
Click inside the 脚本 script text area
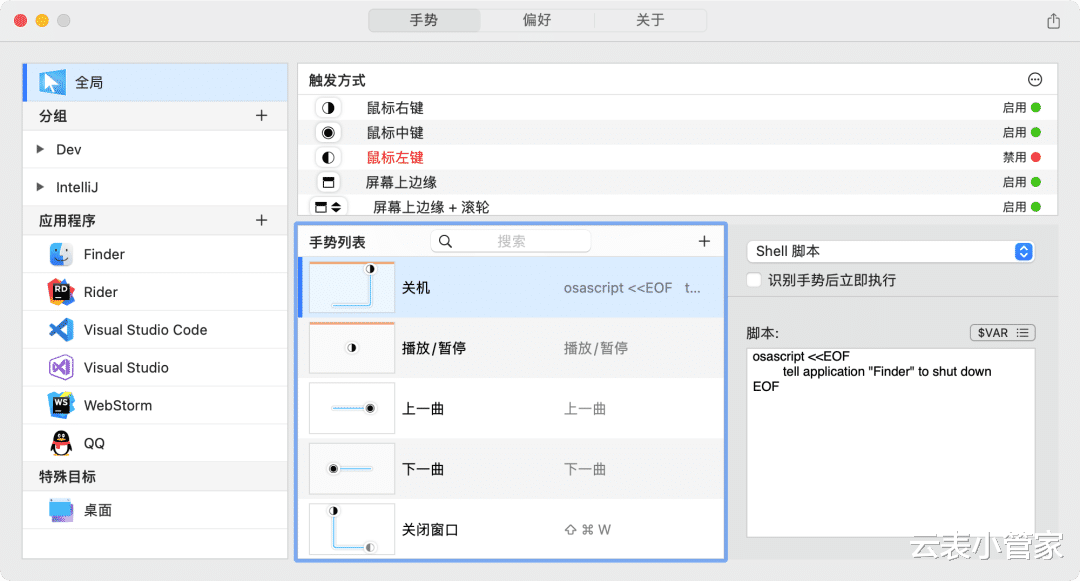pos(891,443)
